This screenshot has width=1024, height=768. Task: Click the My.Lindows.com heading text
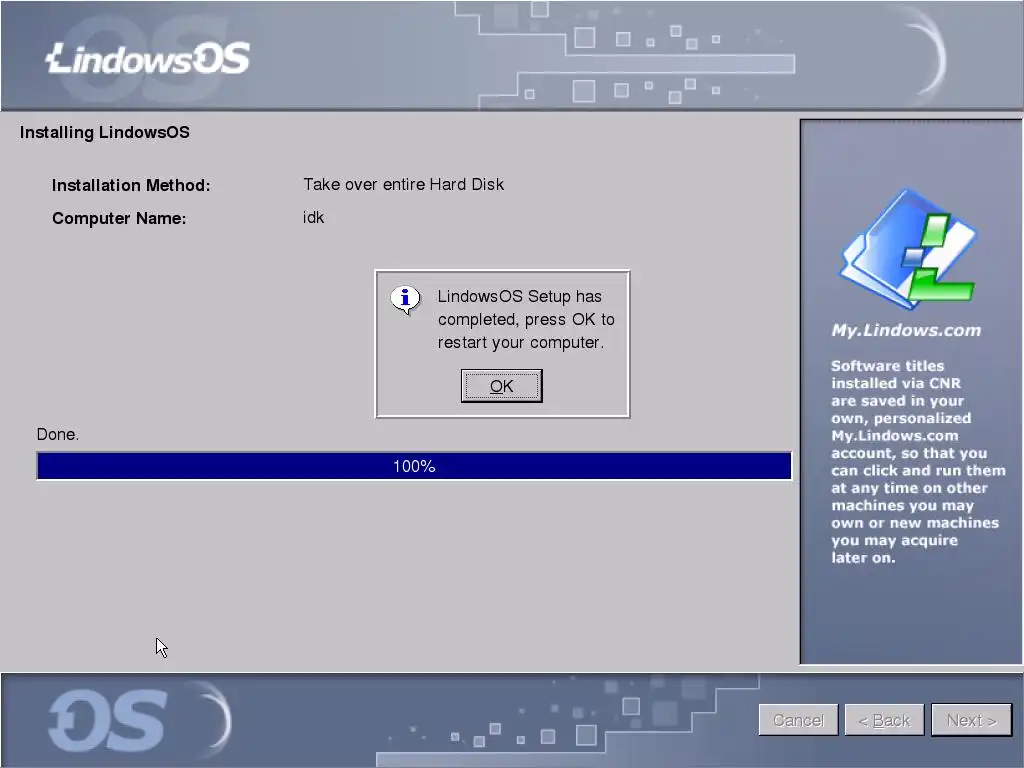point(906,330)
